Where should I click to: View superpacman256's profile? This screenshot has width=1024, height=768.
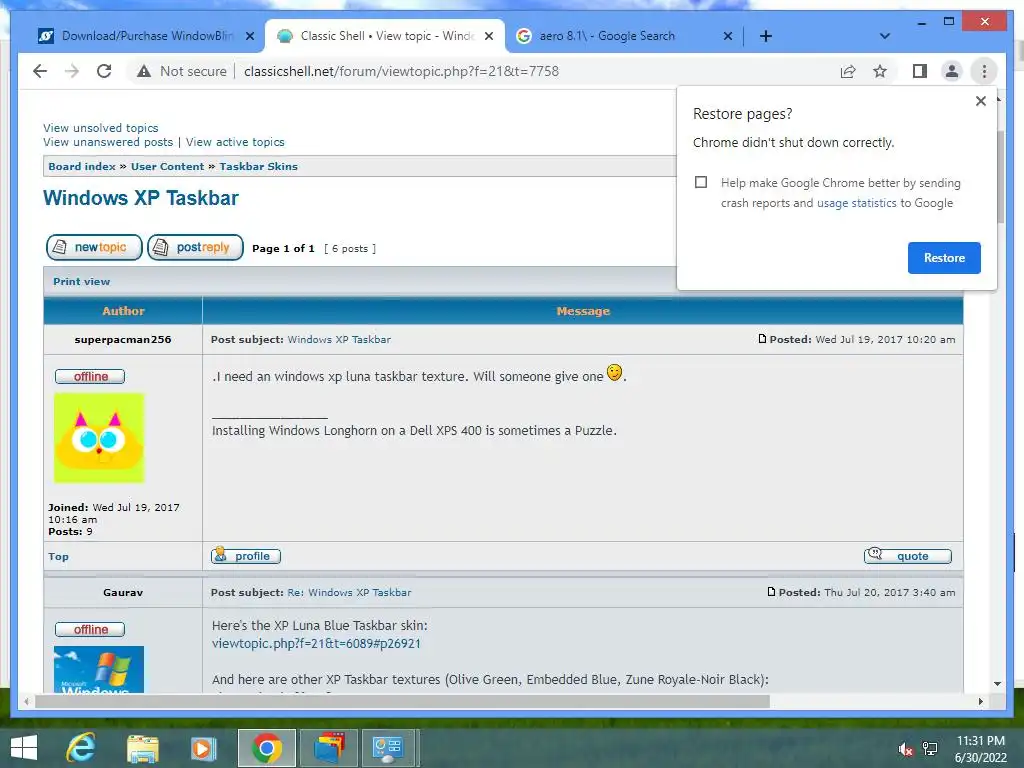(246, 556)
